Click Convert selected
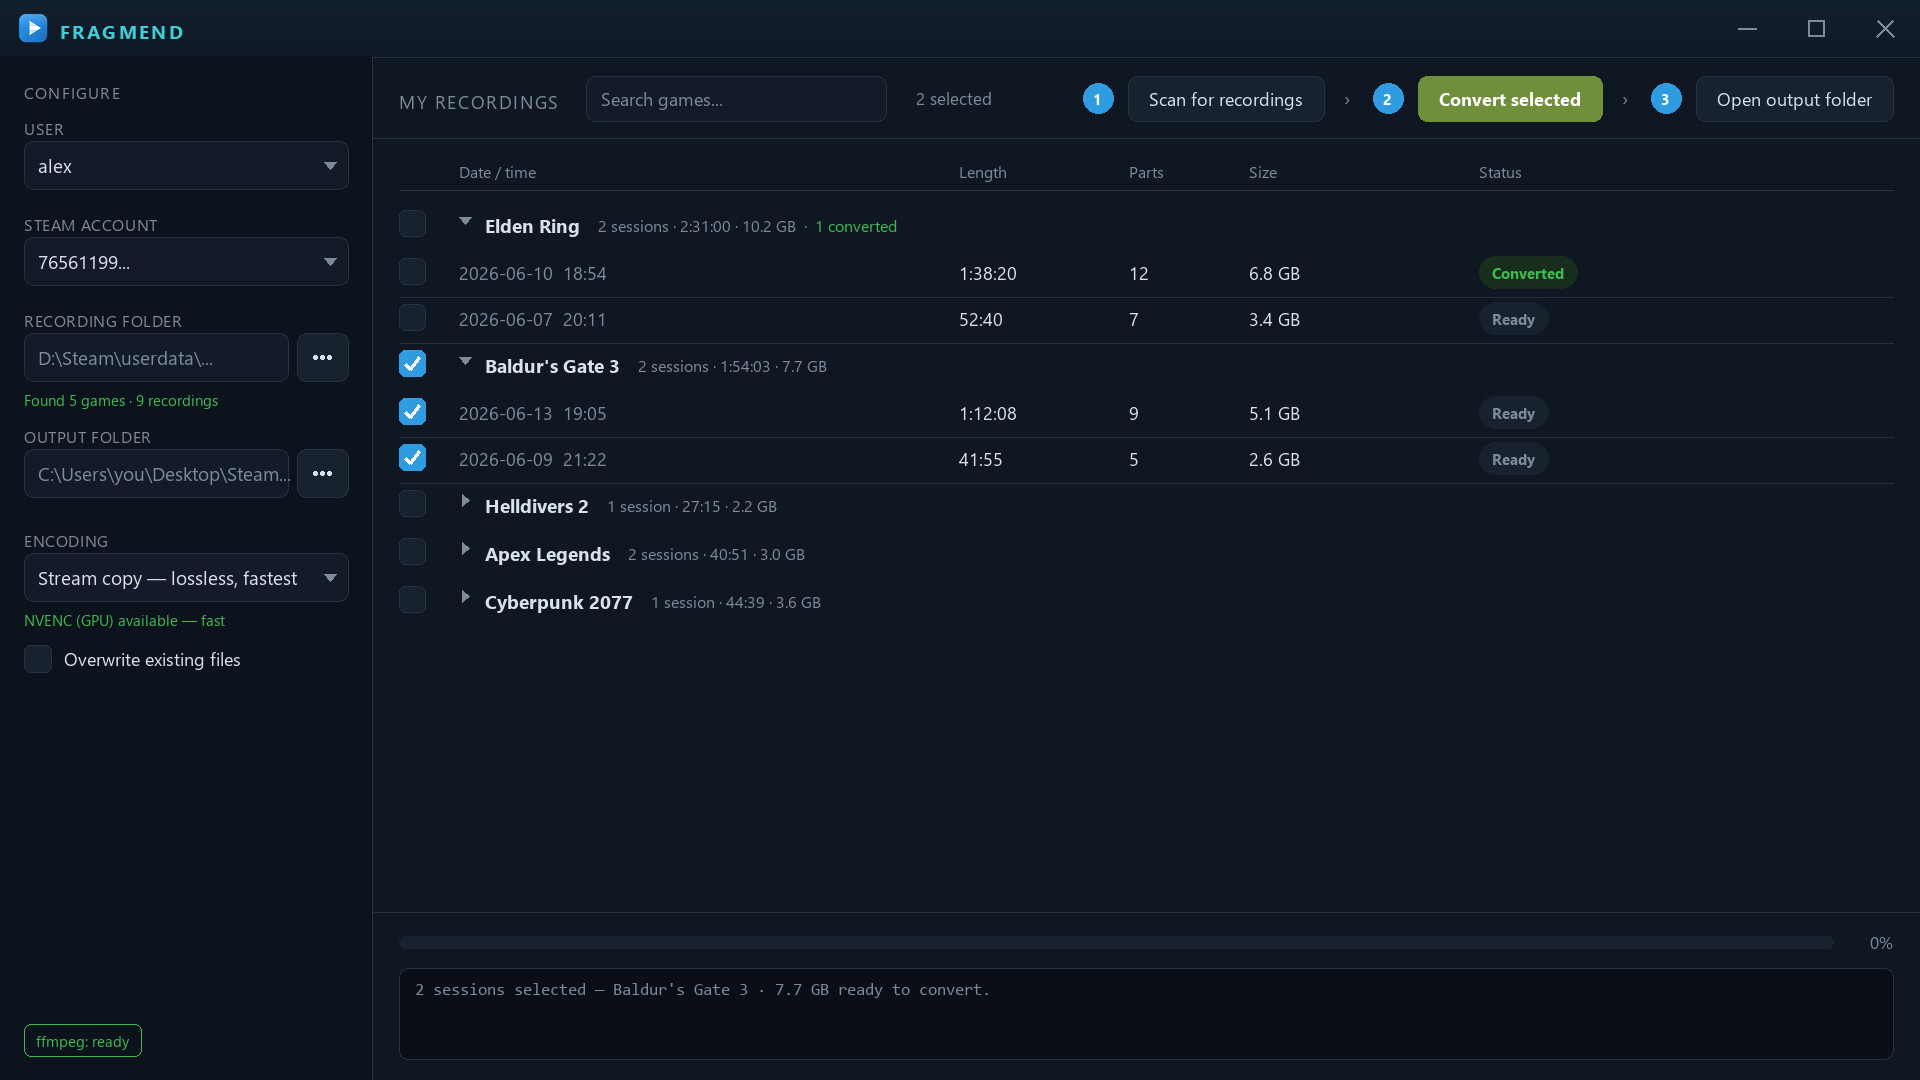 pyautogui.click(x=1510, y=99)
